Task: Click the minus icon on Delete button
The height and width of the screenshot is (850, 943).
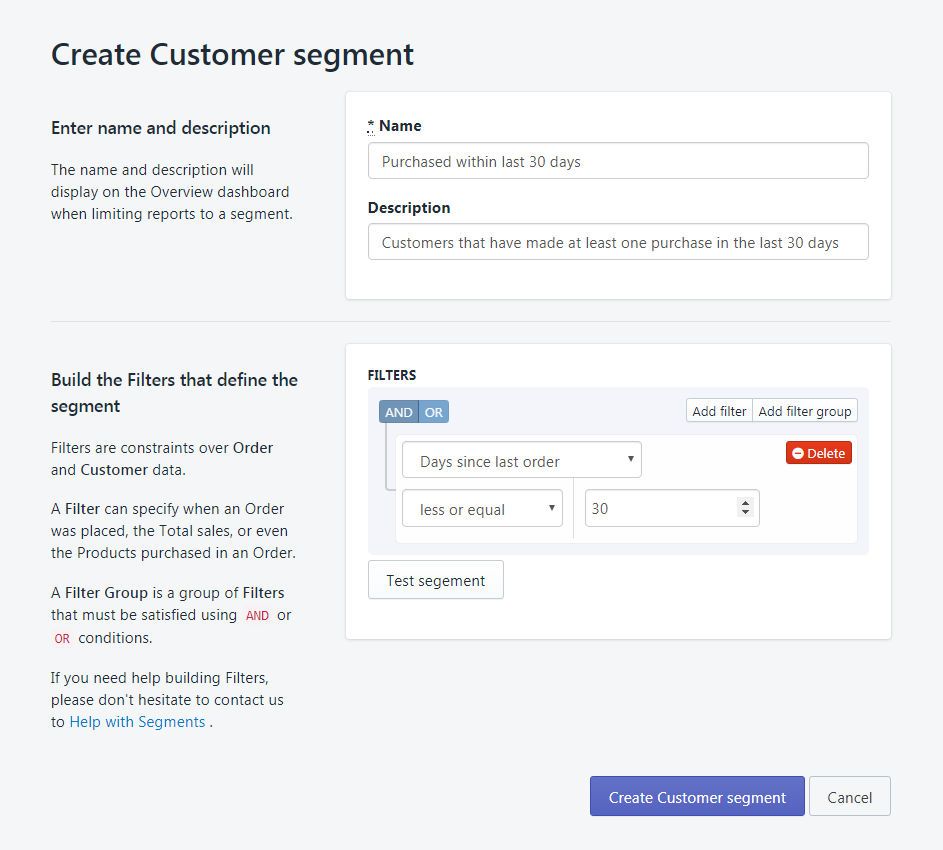Action: (x=798, y=454)
